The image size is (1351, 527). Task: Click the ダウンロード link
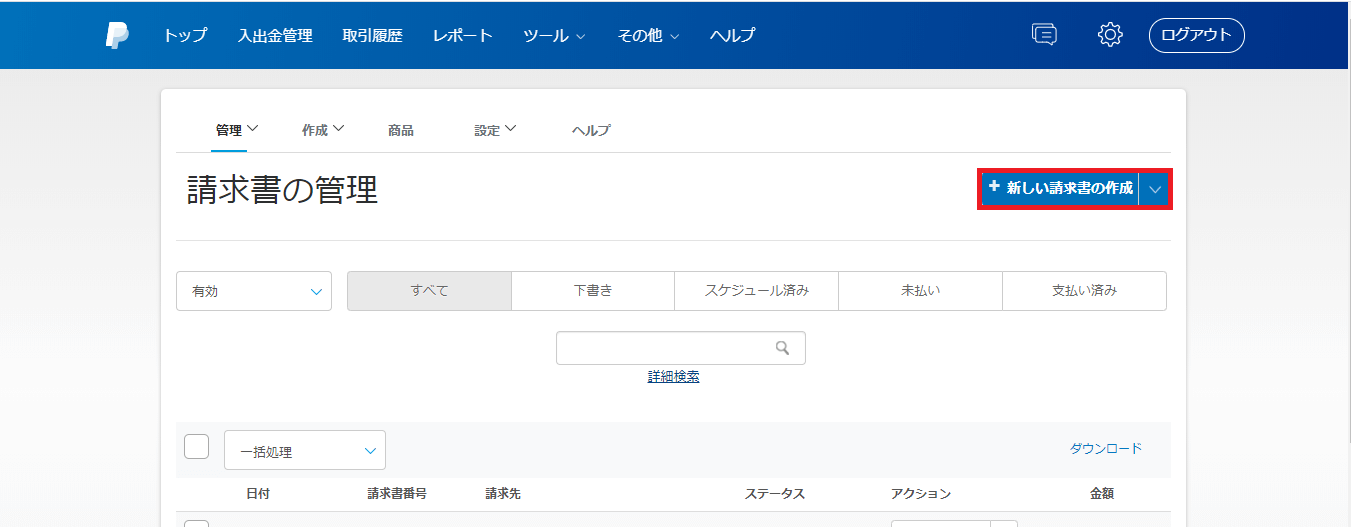coord(1105,449)
